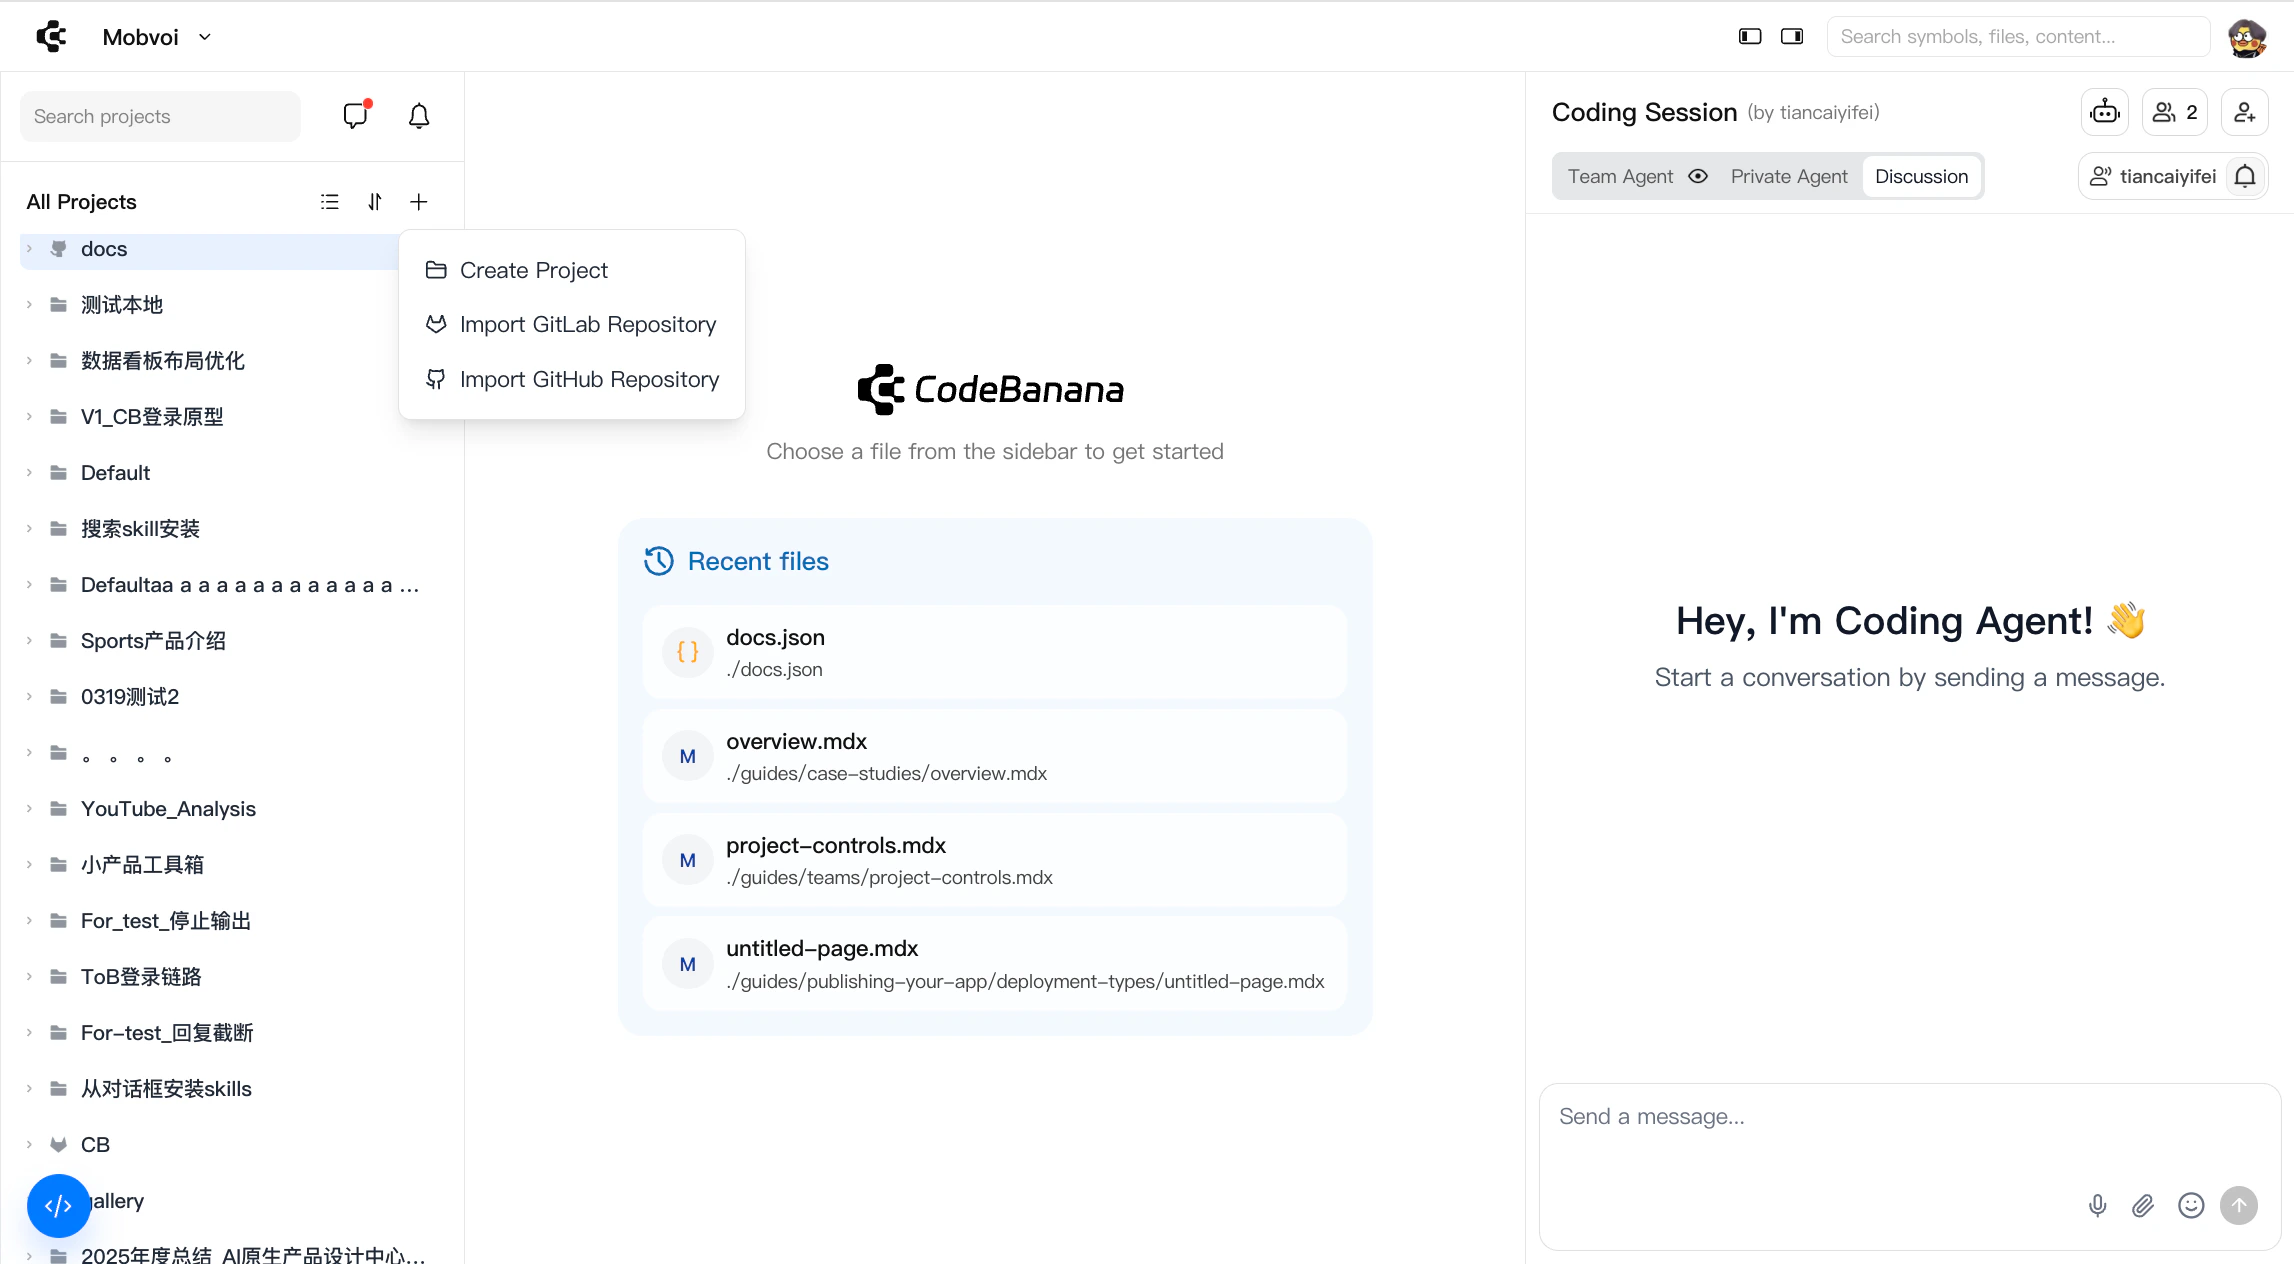Expand the Default project folder

click(29, 472)
